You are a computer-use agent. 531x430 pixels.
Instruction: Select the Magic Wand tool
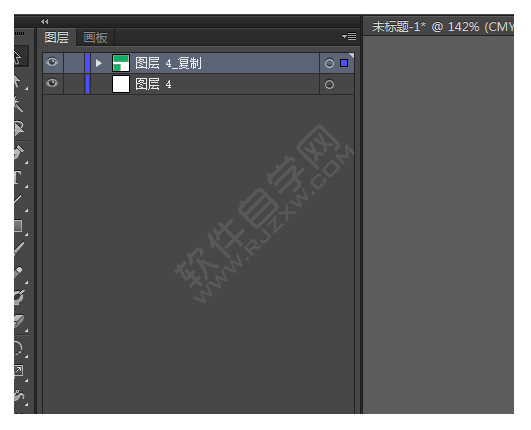[19, 104]
